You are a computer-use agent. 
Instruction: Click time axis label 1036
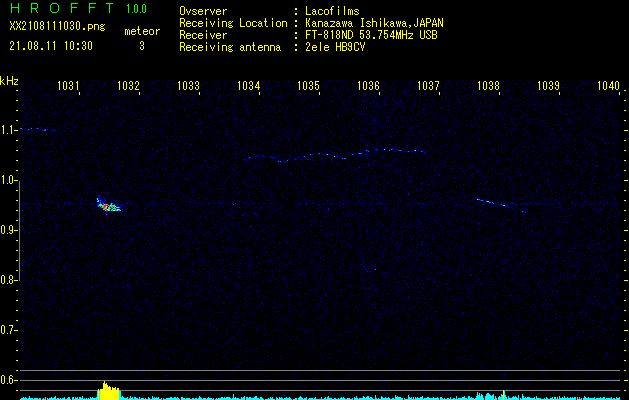coord(368,85)
